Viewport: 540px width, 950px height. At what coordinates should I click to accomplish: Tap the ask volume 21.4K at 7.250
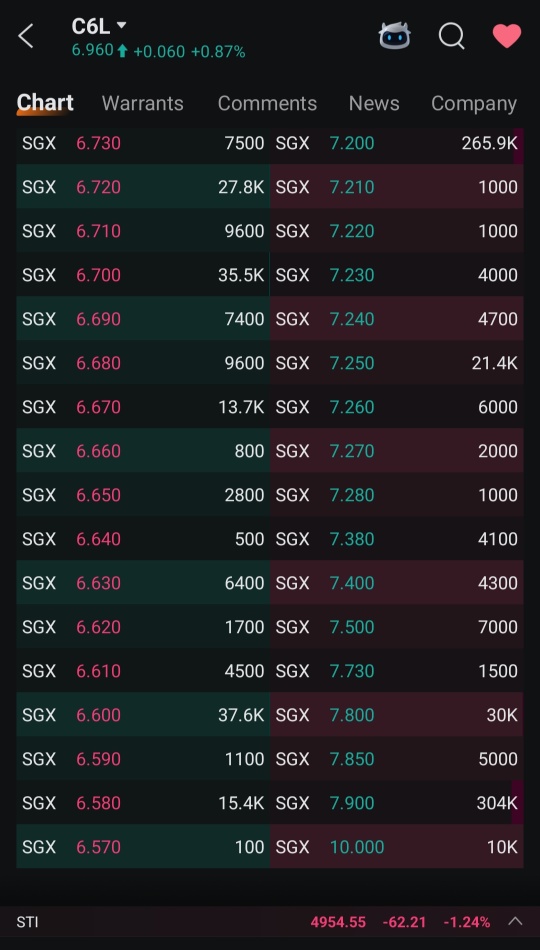click(495, 363)
